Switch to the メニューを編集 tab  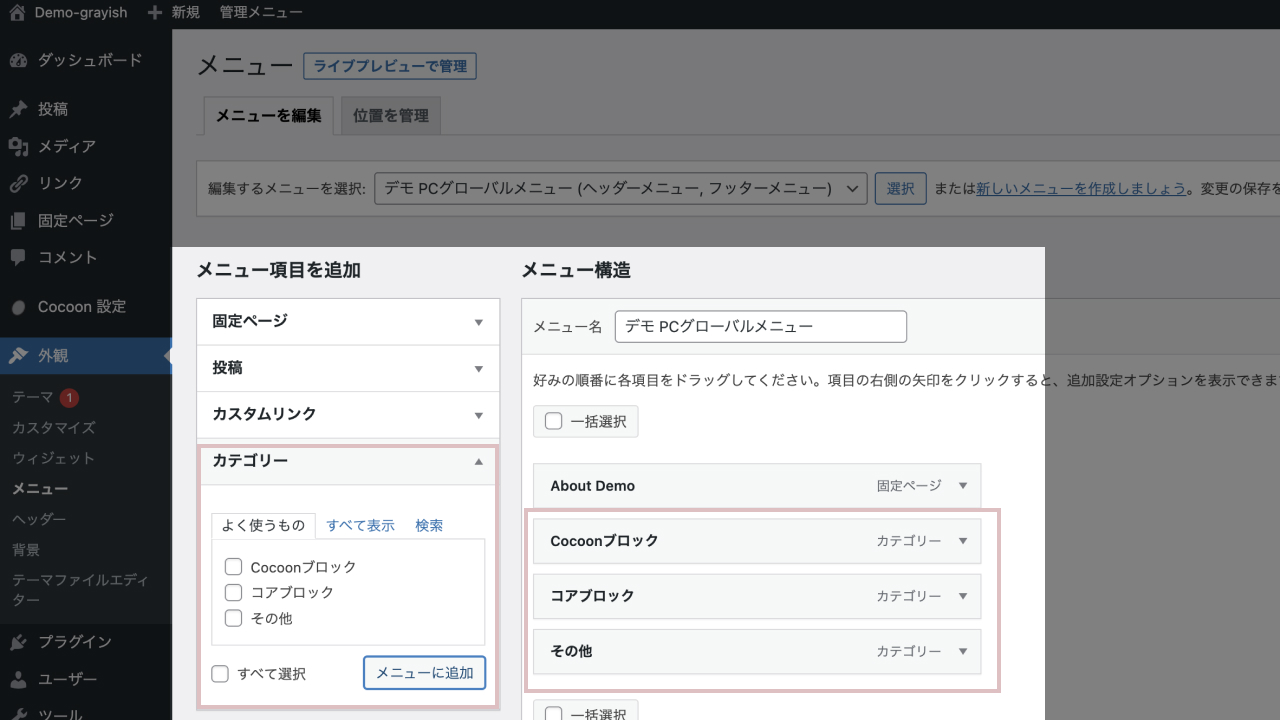click(269, 116)
